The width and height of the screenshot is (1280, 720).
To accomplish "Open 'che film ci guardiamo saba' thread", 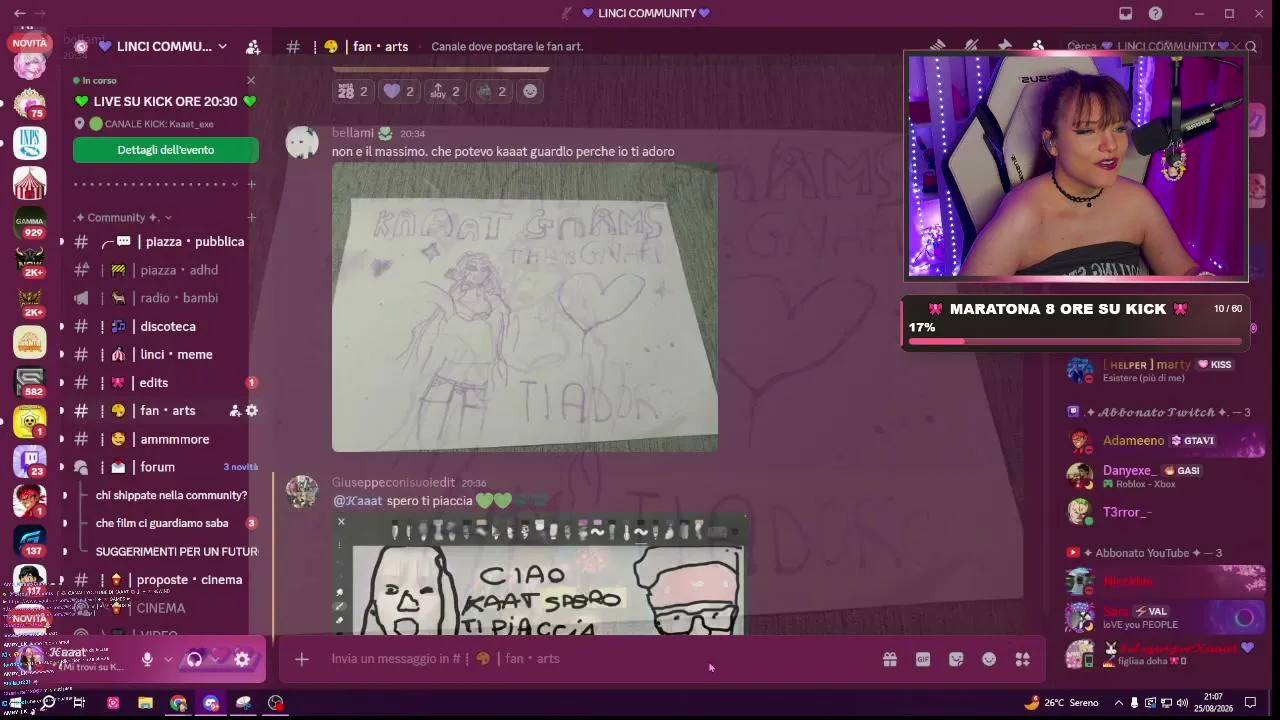I will pyautogui.click(x=162, y=523).
